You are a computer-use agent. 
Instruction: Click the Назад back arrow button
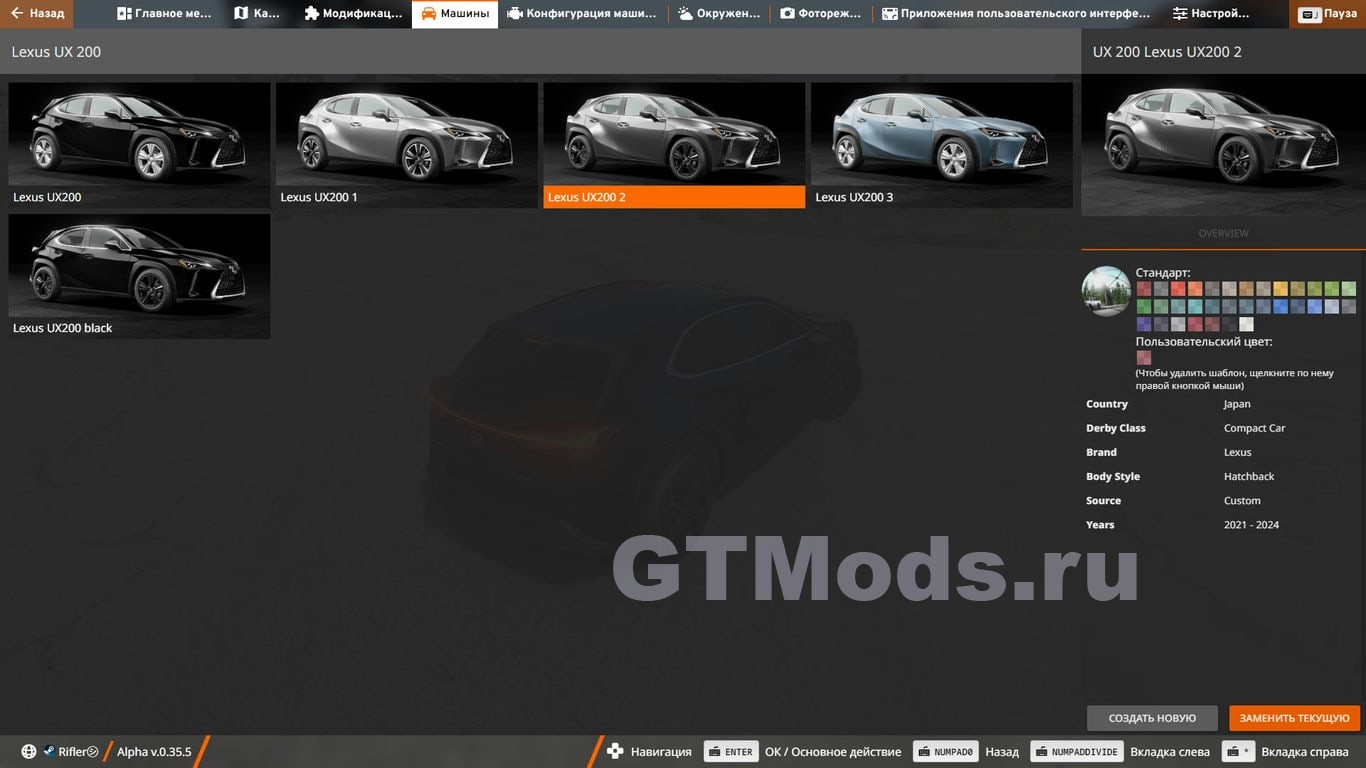[x=37, y=14]
